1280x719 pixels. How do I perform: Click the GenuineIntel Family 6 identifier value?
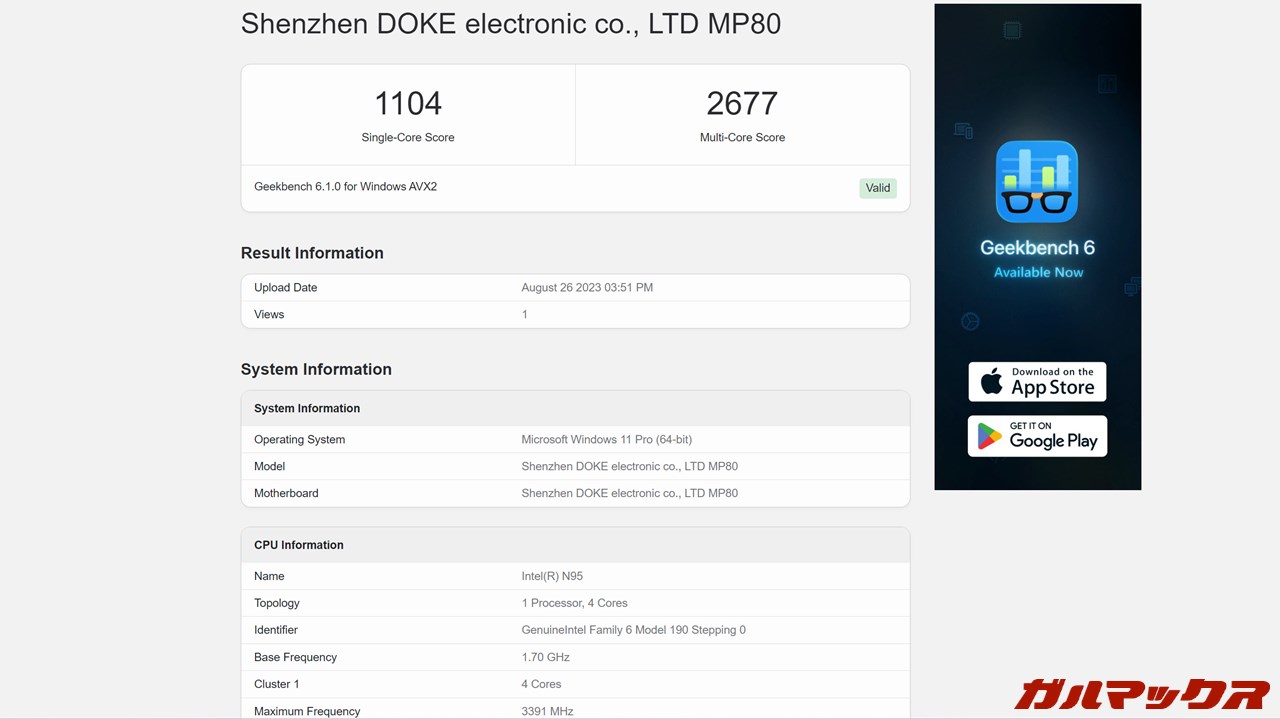coord(633,630)
